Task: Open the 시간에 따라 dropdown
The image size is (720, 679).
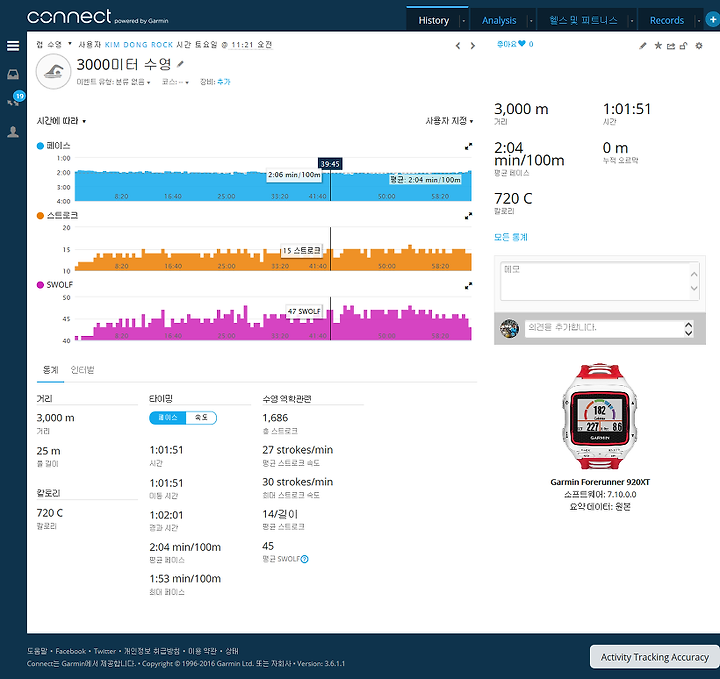Action: (62, 121)
